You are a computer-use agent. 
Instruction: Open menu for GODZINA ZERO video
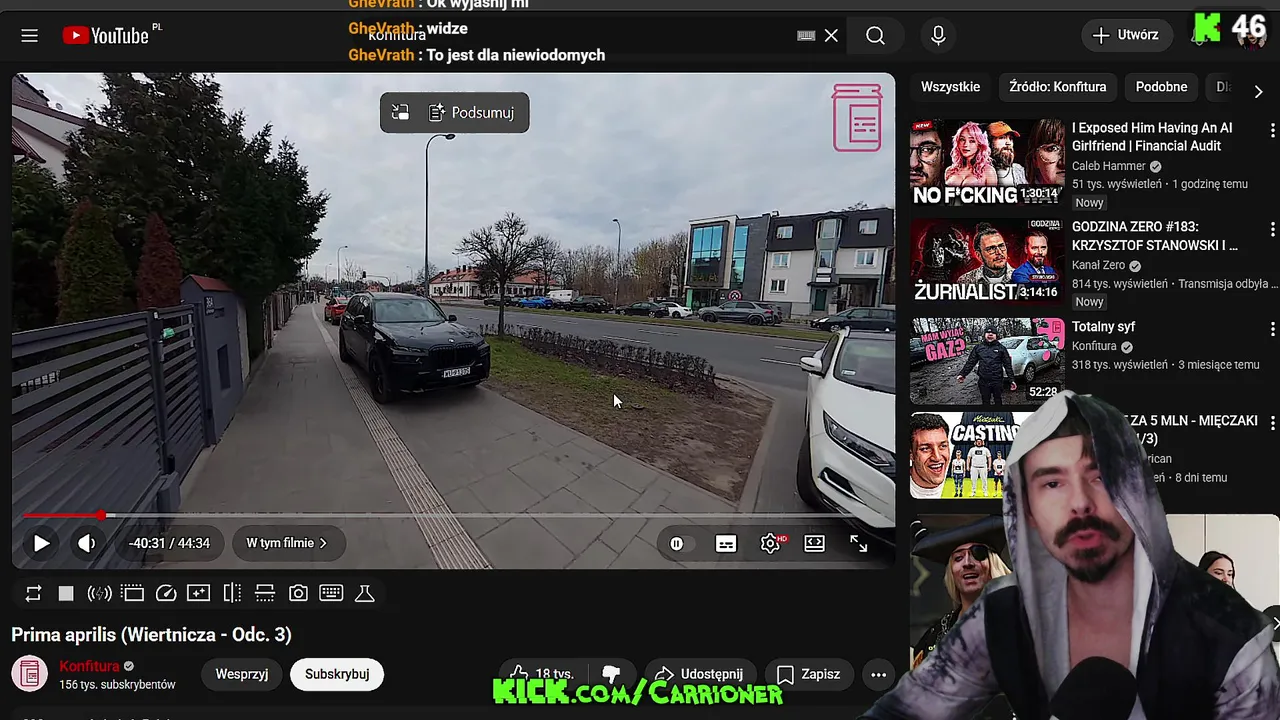(x=1272, y=230)
